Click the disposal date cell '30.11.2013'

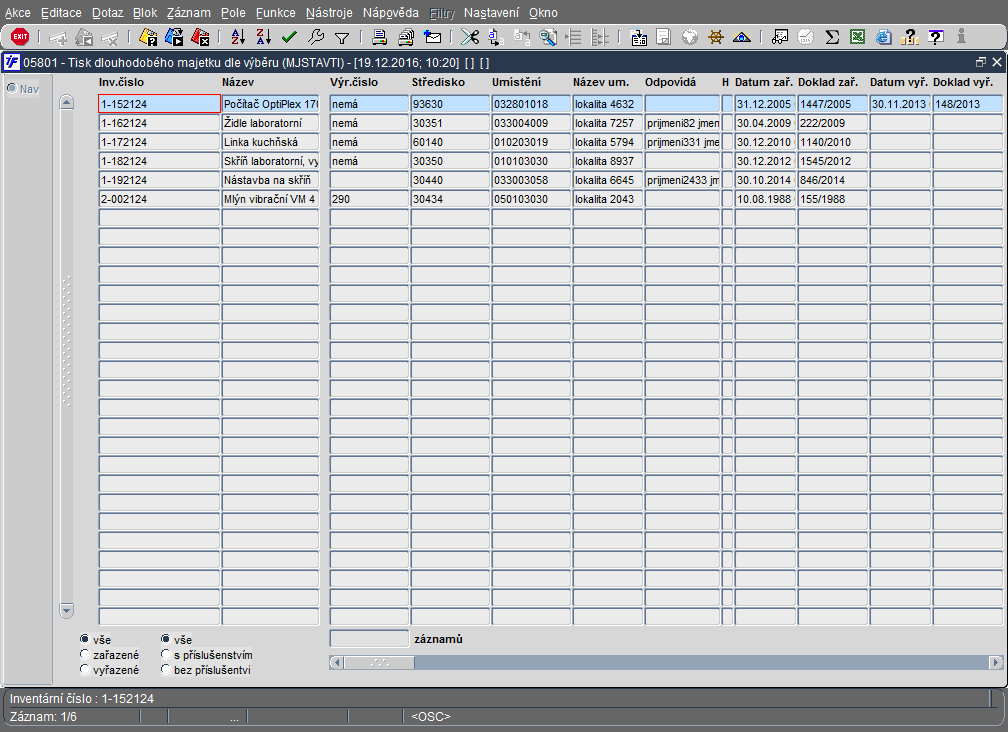(900, 103)
